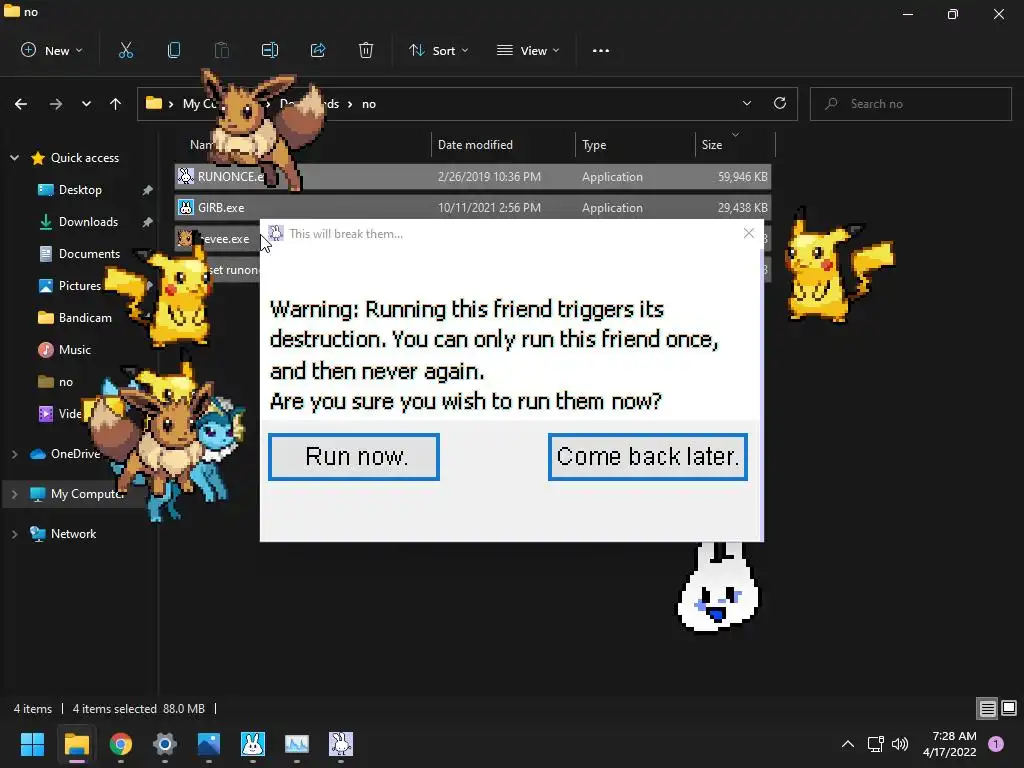This screenshot has width=1024, height=768.
Task: Select the GIRB.exe file
Action: point(473,208)
